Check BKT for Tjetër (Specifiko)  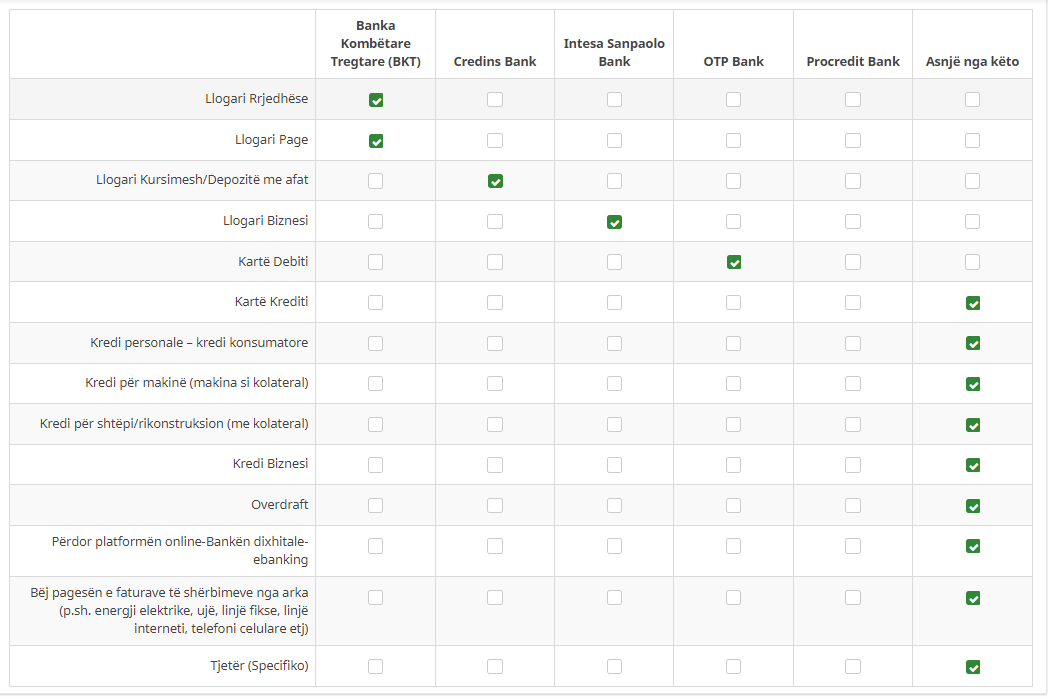376,667
